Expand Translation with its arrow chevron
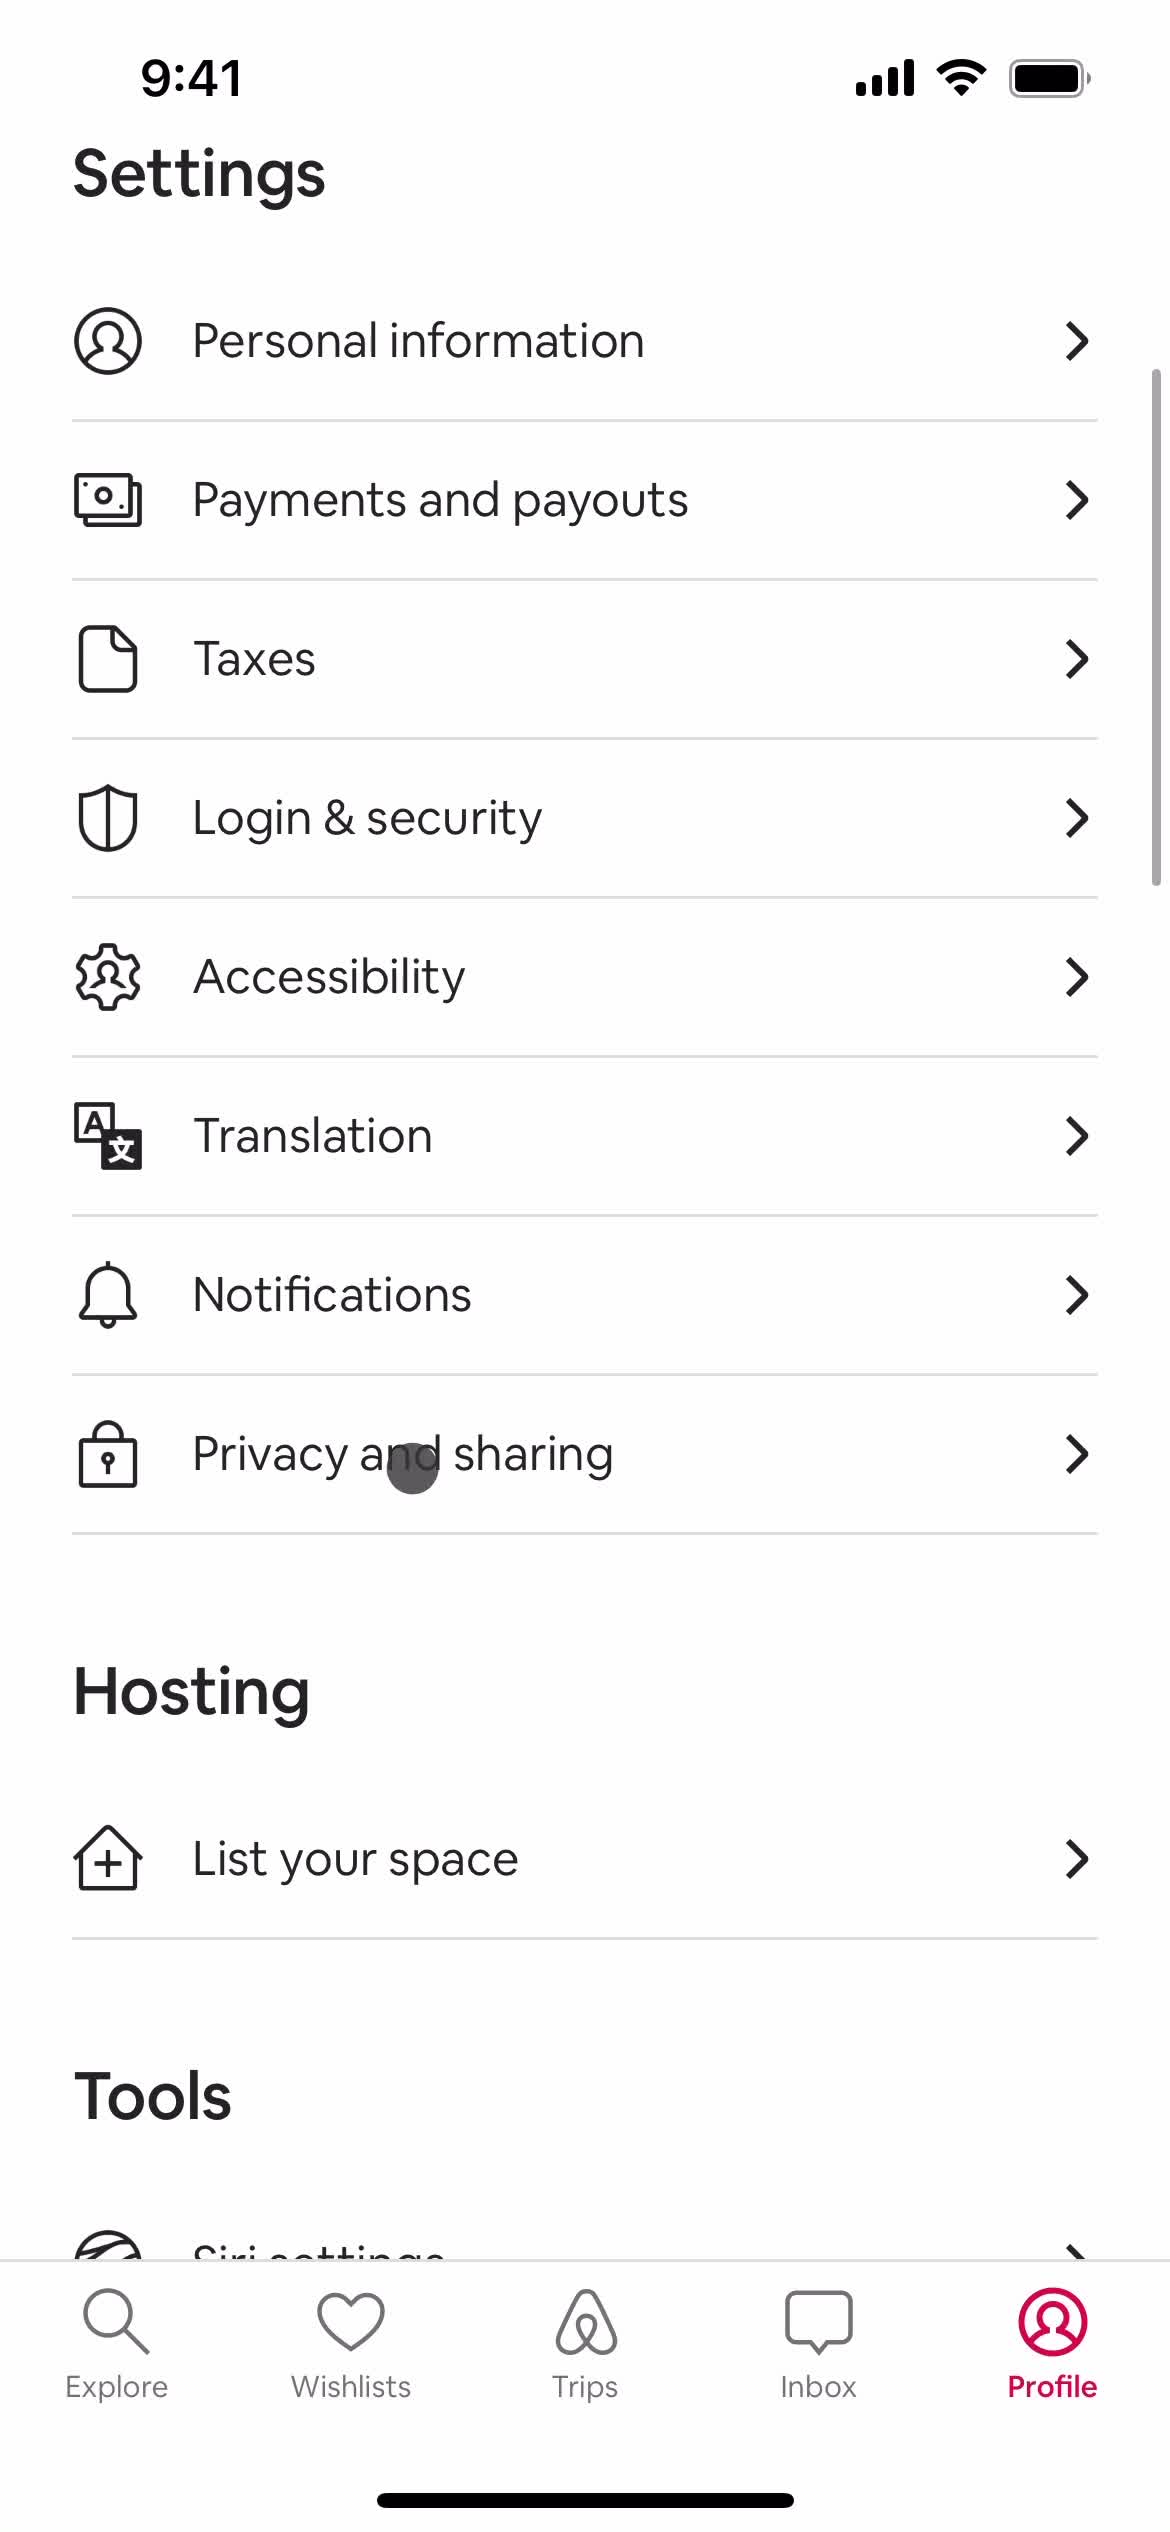This screenshot has height=2532, width=1170. click(x=1076, y=1136)
